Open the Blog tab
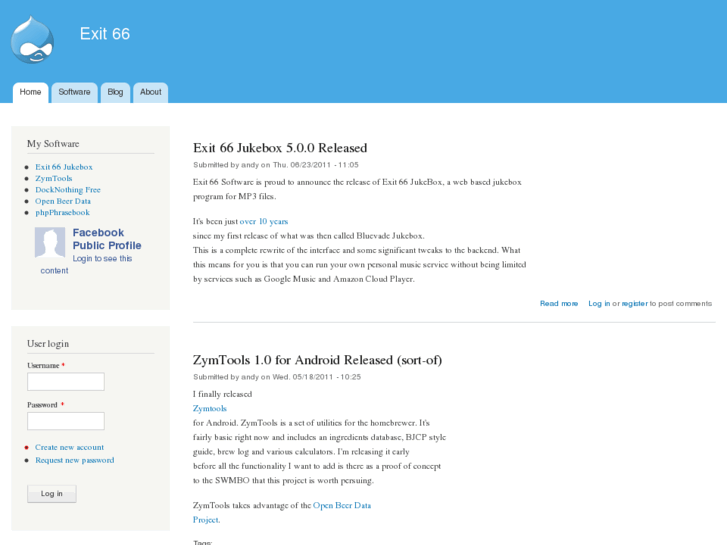Viewport: 727px width, 545px height. [115, 92]
